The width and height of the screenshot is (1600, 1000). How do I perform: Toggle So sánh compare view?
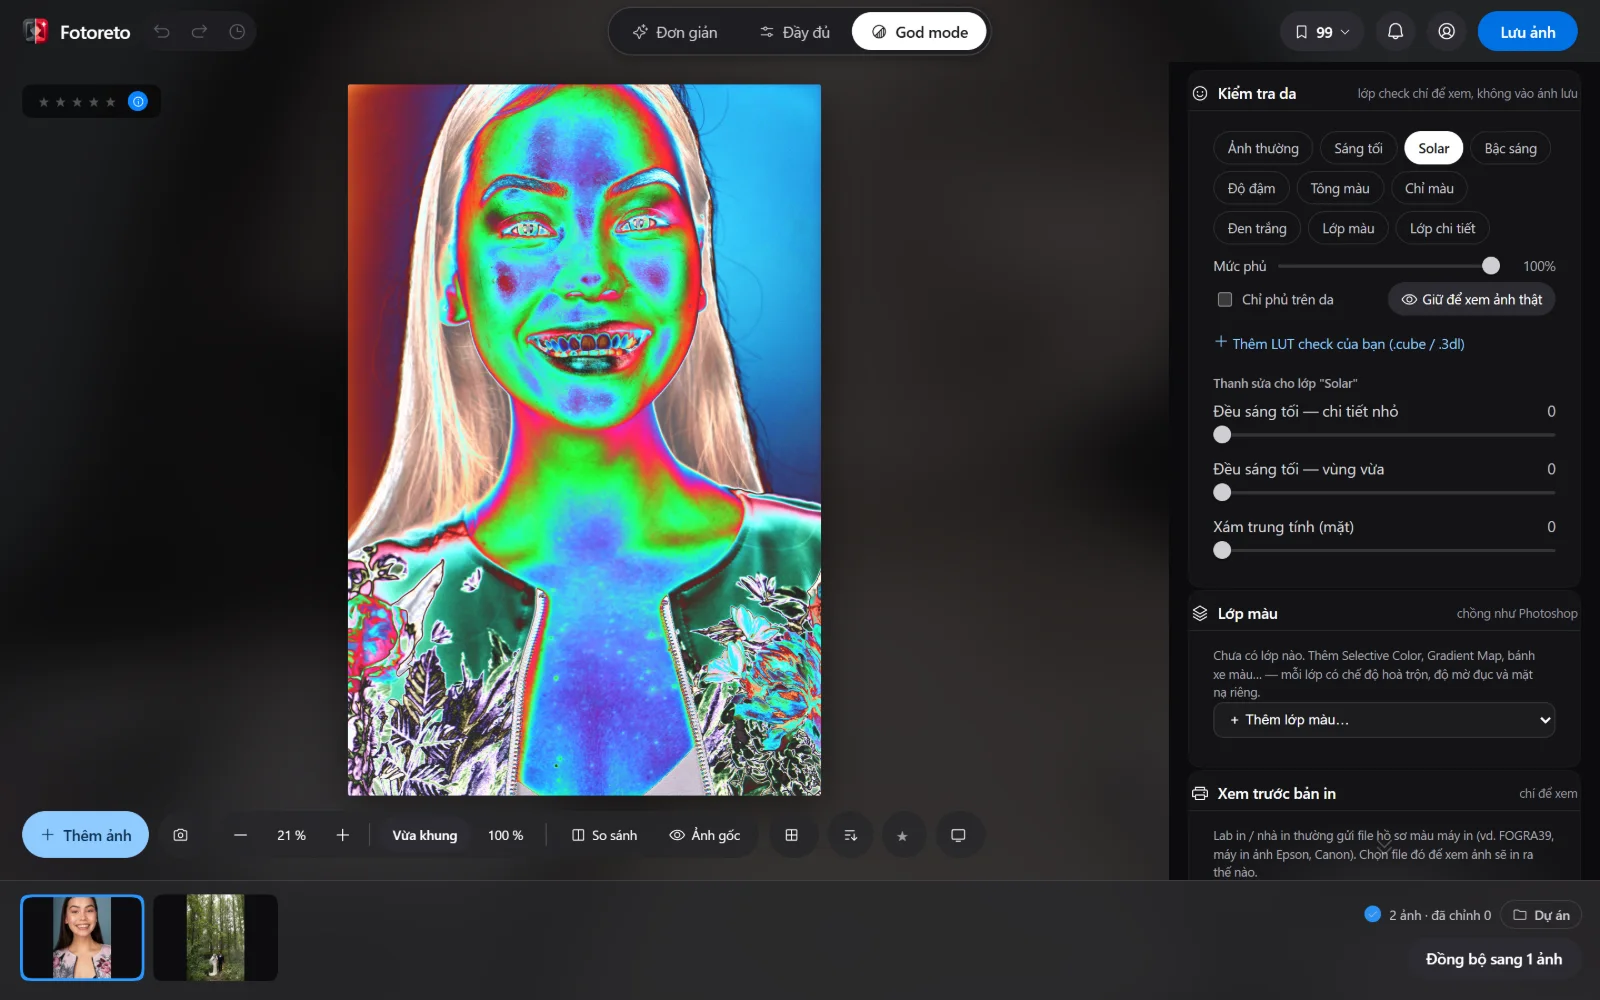pos(604,835)
